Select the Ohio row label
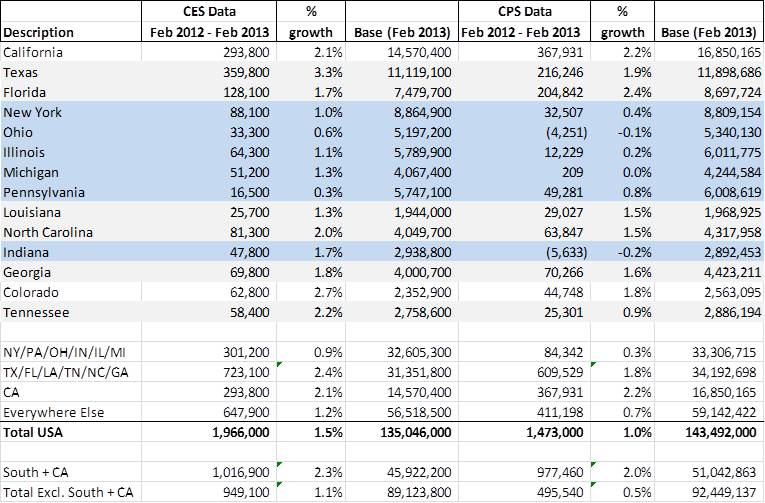The height and width of the screenshot is (503, 765). tap(18, 132)
